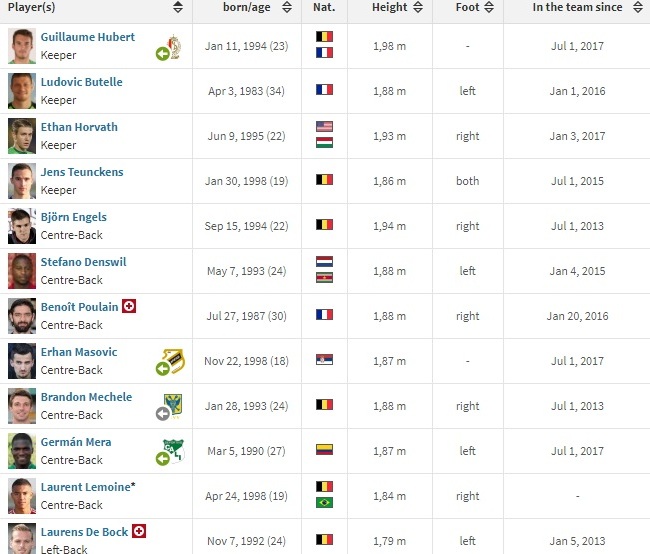The height and width of the screenshot is (554, 650).
Task: Click Ludovic Butelle's French flag icon
Action: 324,90
